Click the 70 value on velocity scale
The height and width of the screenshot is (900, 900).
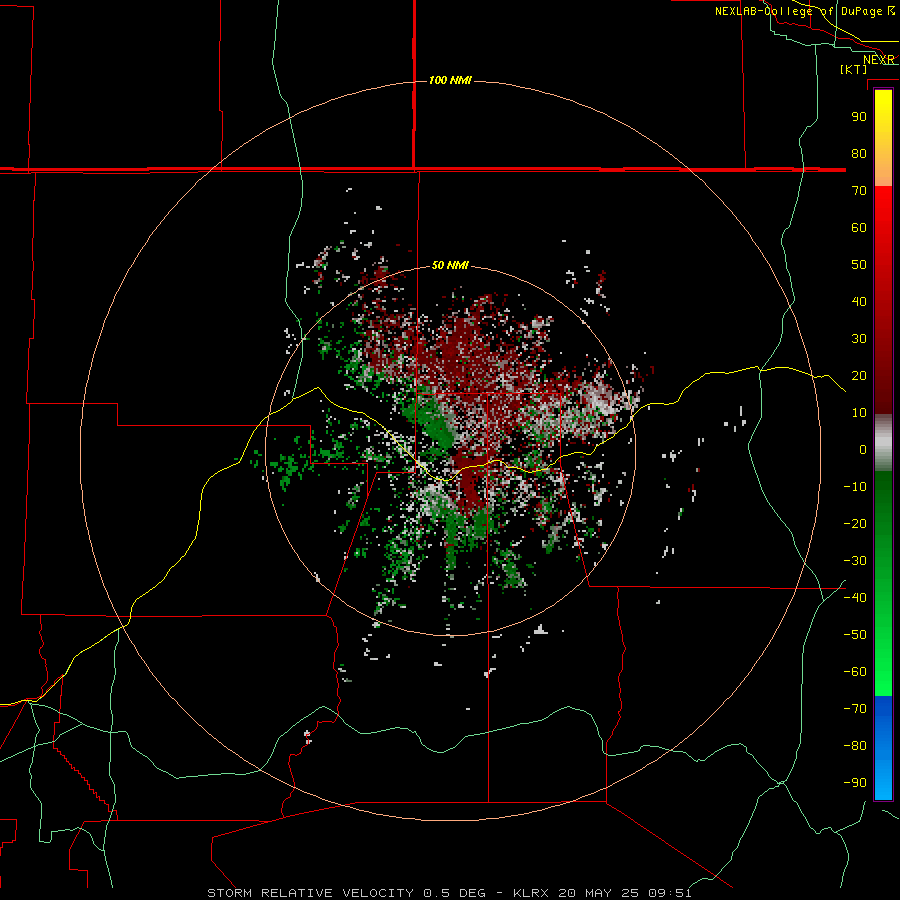tap(859, 191)
